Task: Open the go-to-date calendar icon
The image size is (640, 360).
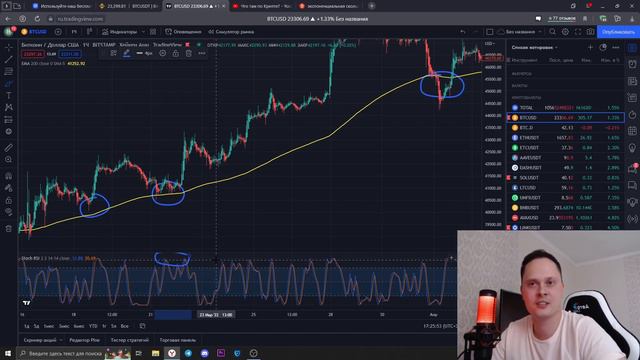Action: 142,326
